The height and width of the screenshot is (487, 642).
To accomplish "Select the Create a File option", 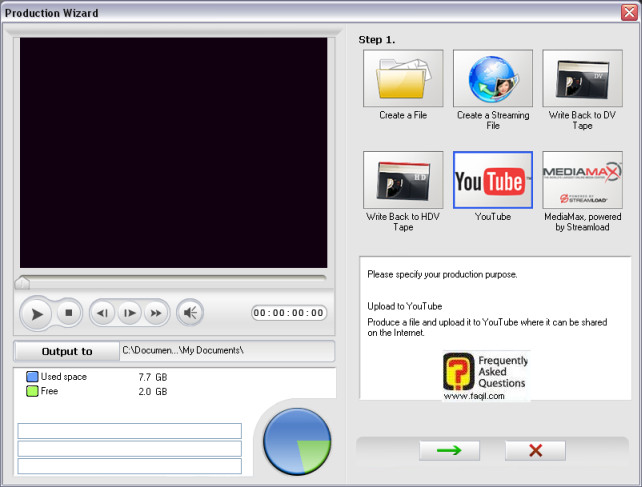I will coord(403,78).
